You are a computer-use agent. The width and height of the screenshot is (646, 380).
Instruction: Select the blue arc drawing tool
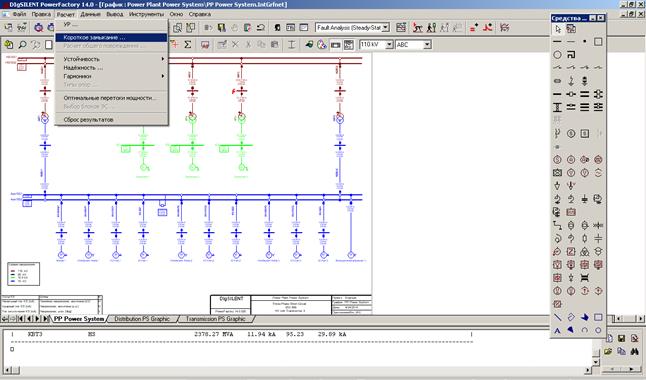point(585,331)
